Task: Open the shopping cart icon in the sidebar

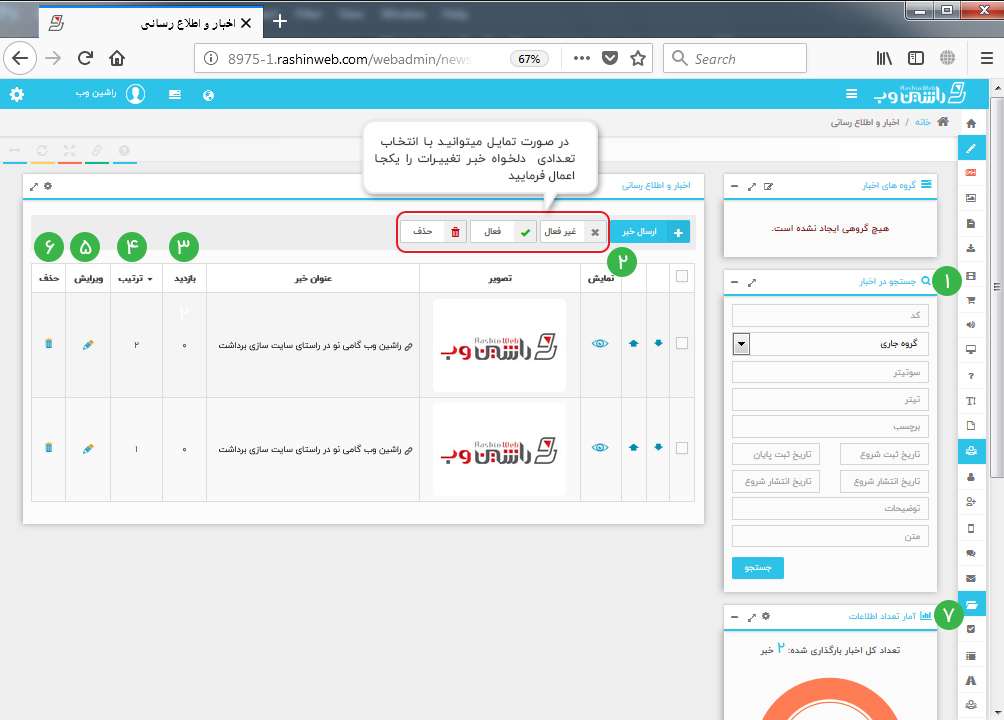Action: pos(971,300)
